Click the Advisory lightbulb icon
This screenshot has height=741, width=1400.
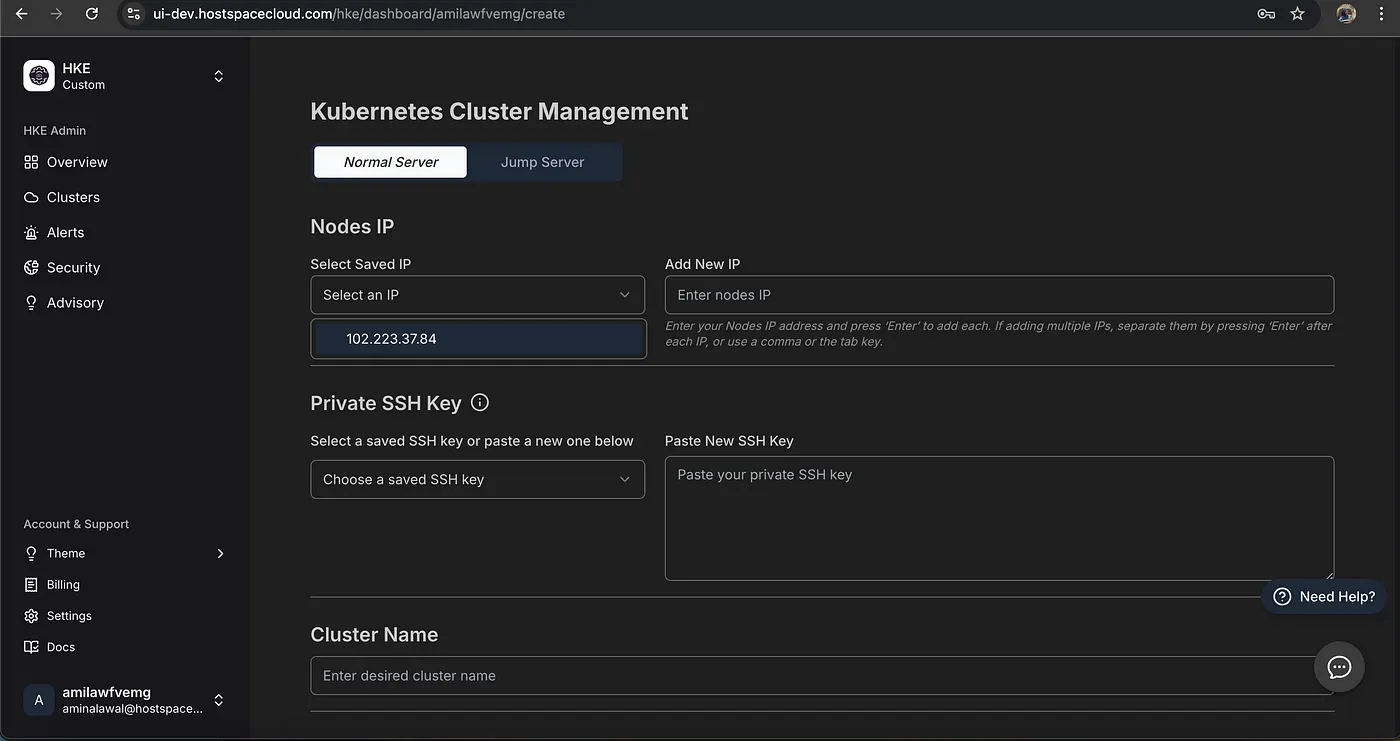[31, 302]
